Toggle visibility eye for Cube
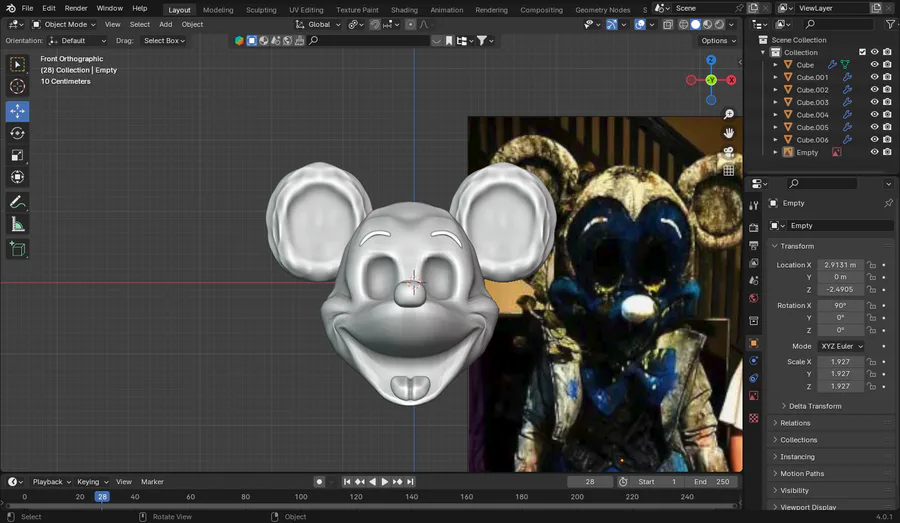This screenshot has height=523, width=900. tap(874, 64)
